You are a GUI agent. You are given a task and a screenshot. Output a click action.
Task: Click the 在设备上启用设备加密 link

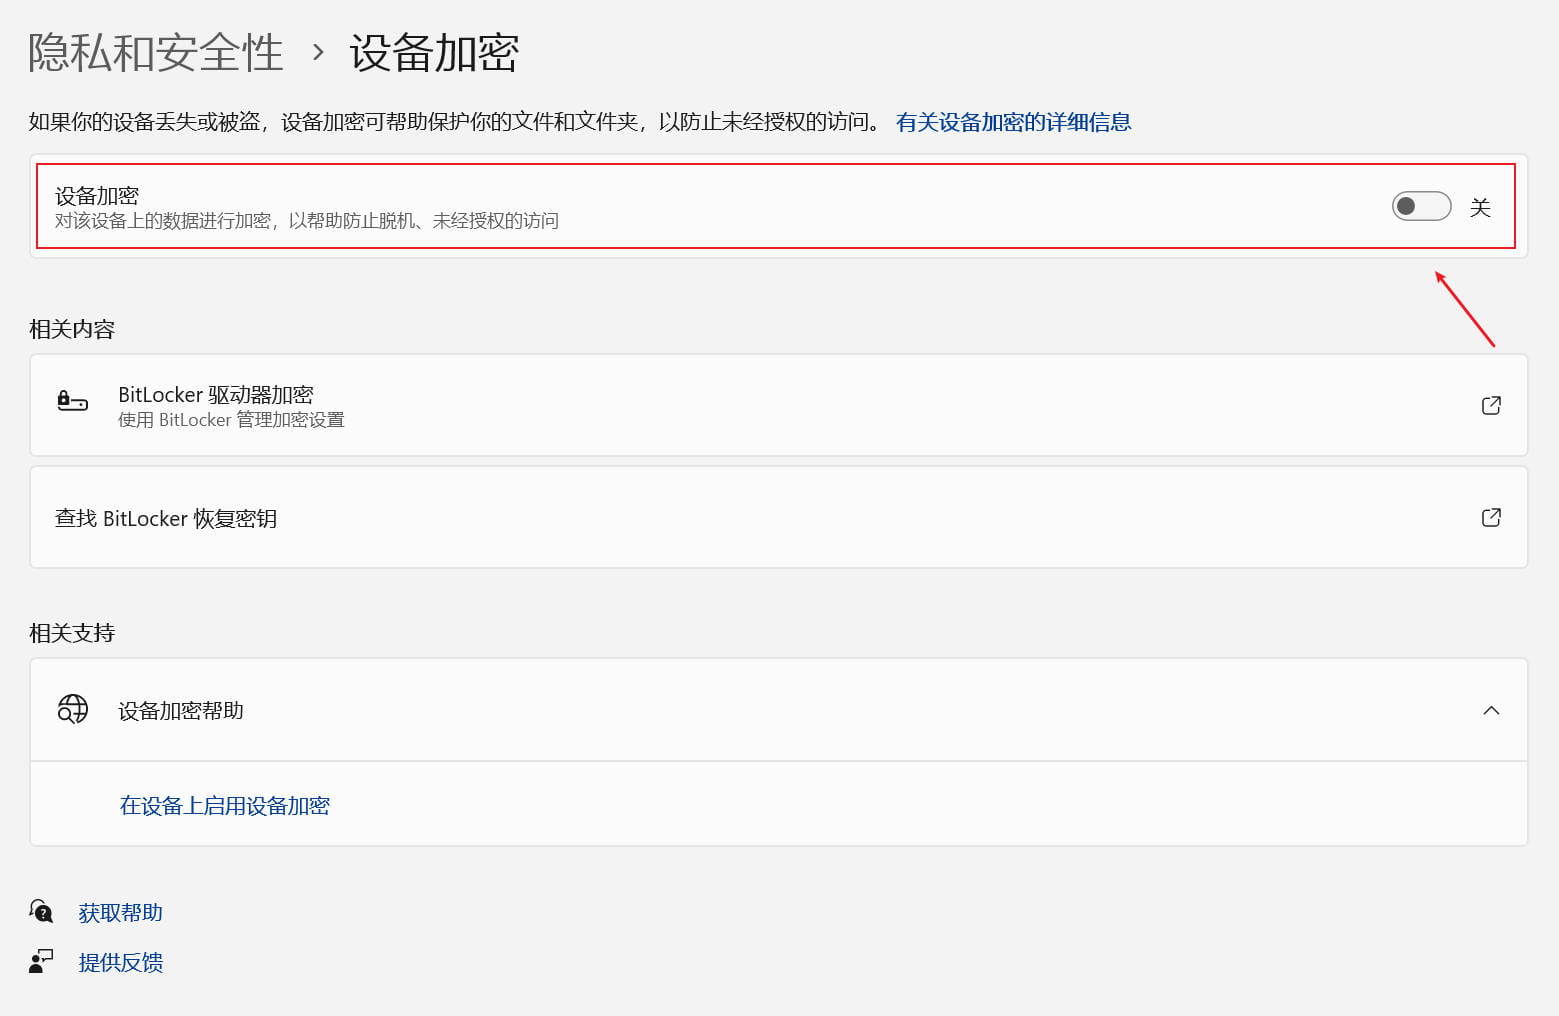pos(224,805)
